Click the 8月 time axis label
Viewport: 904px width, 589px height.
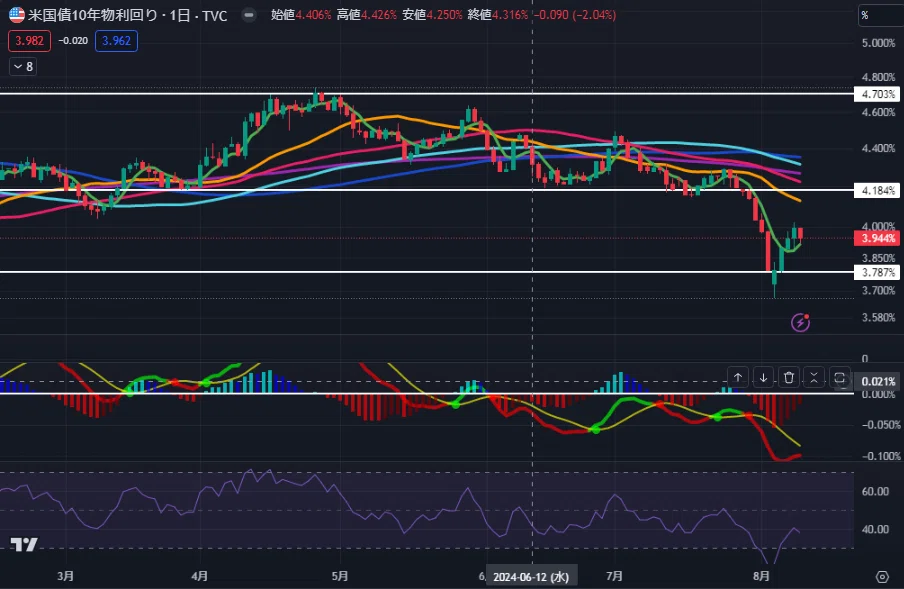[761, 576]
